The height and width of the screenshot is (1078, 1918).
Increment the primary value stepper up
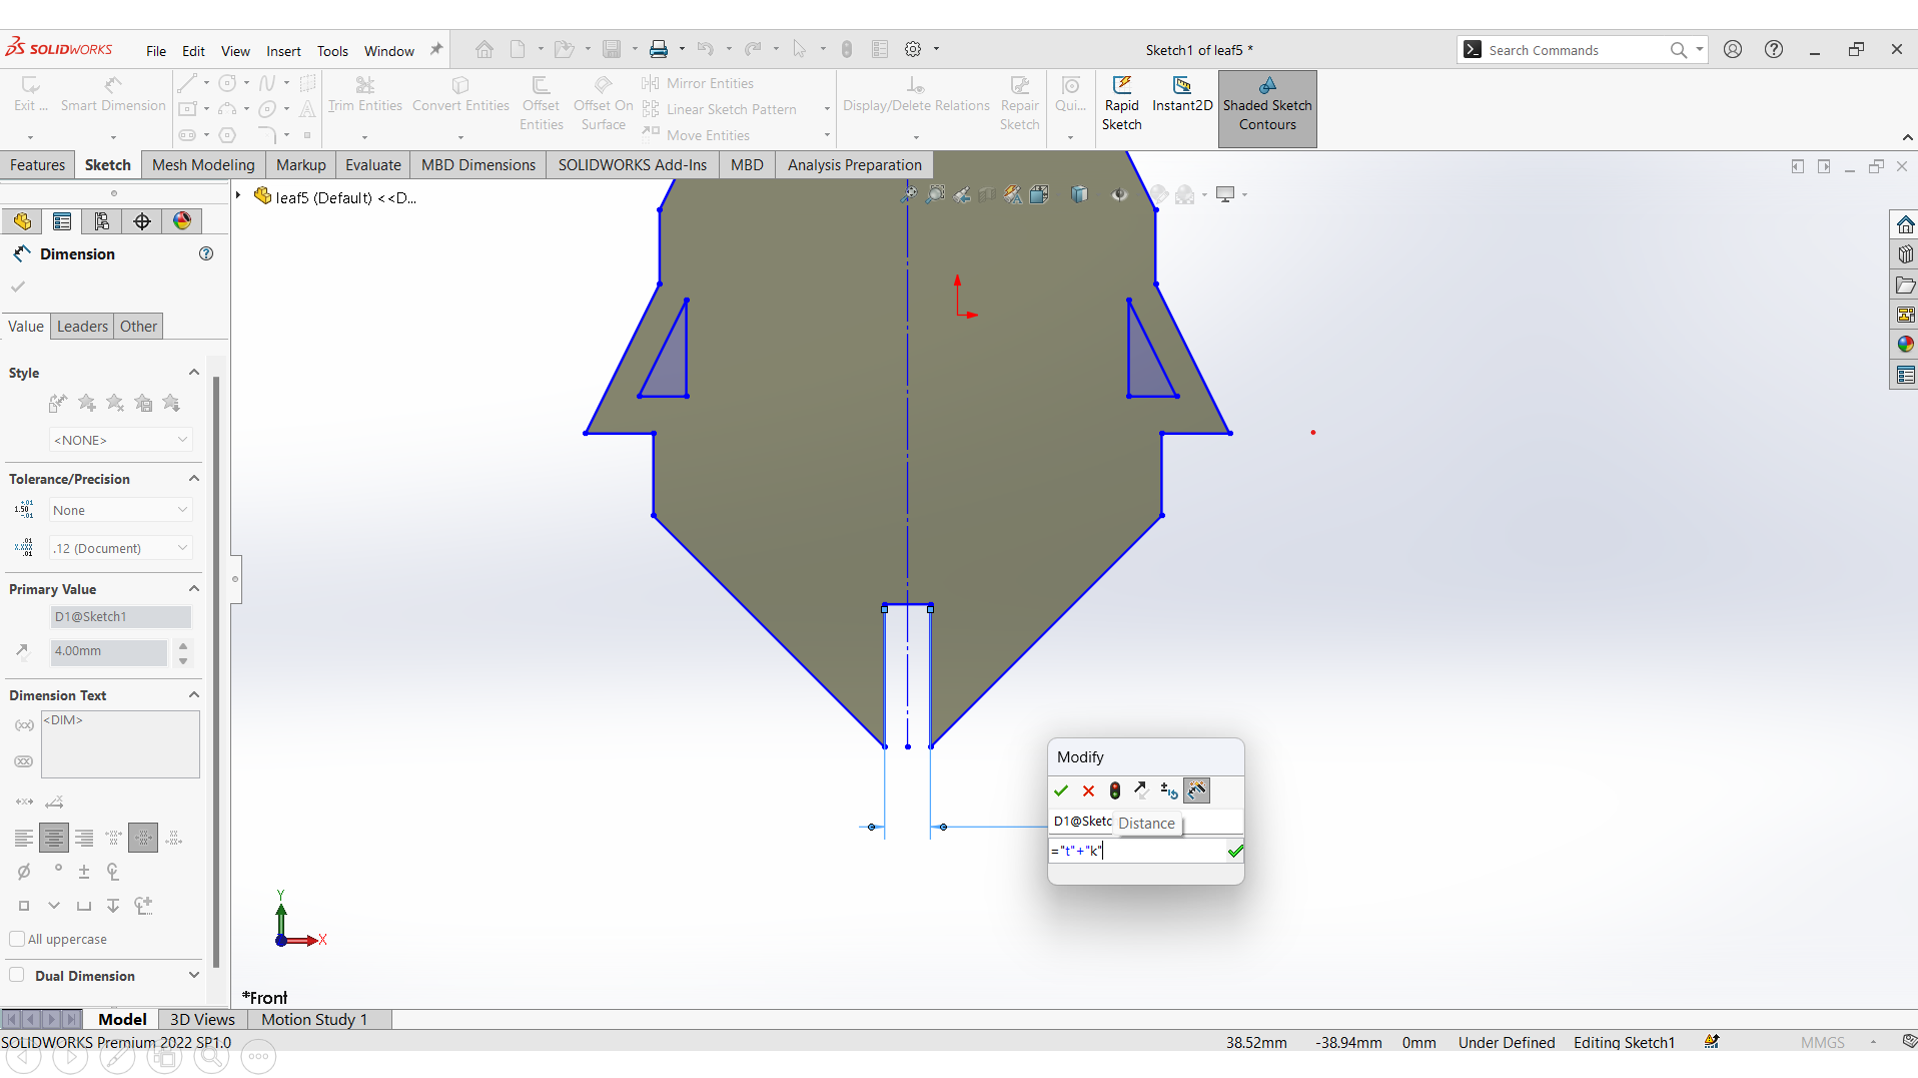click(x=183, y=646)
